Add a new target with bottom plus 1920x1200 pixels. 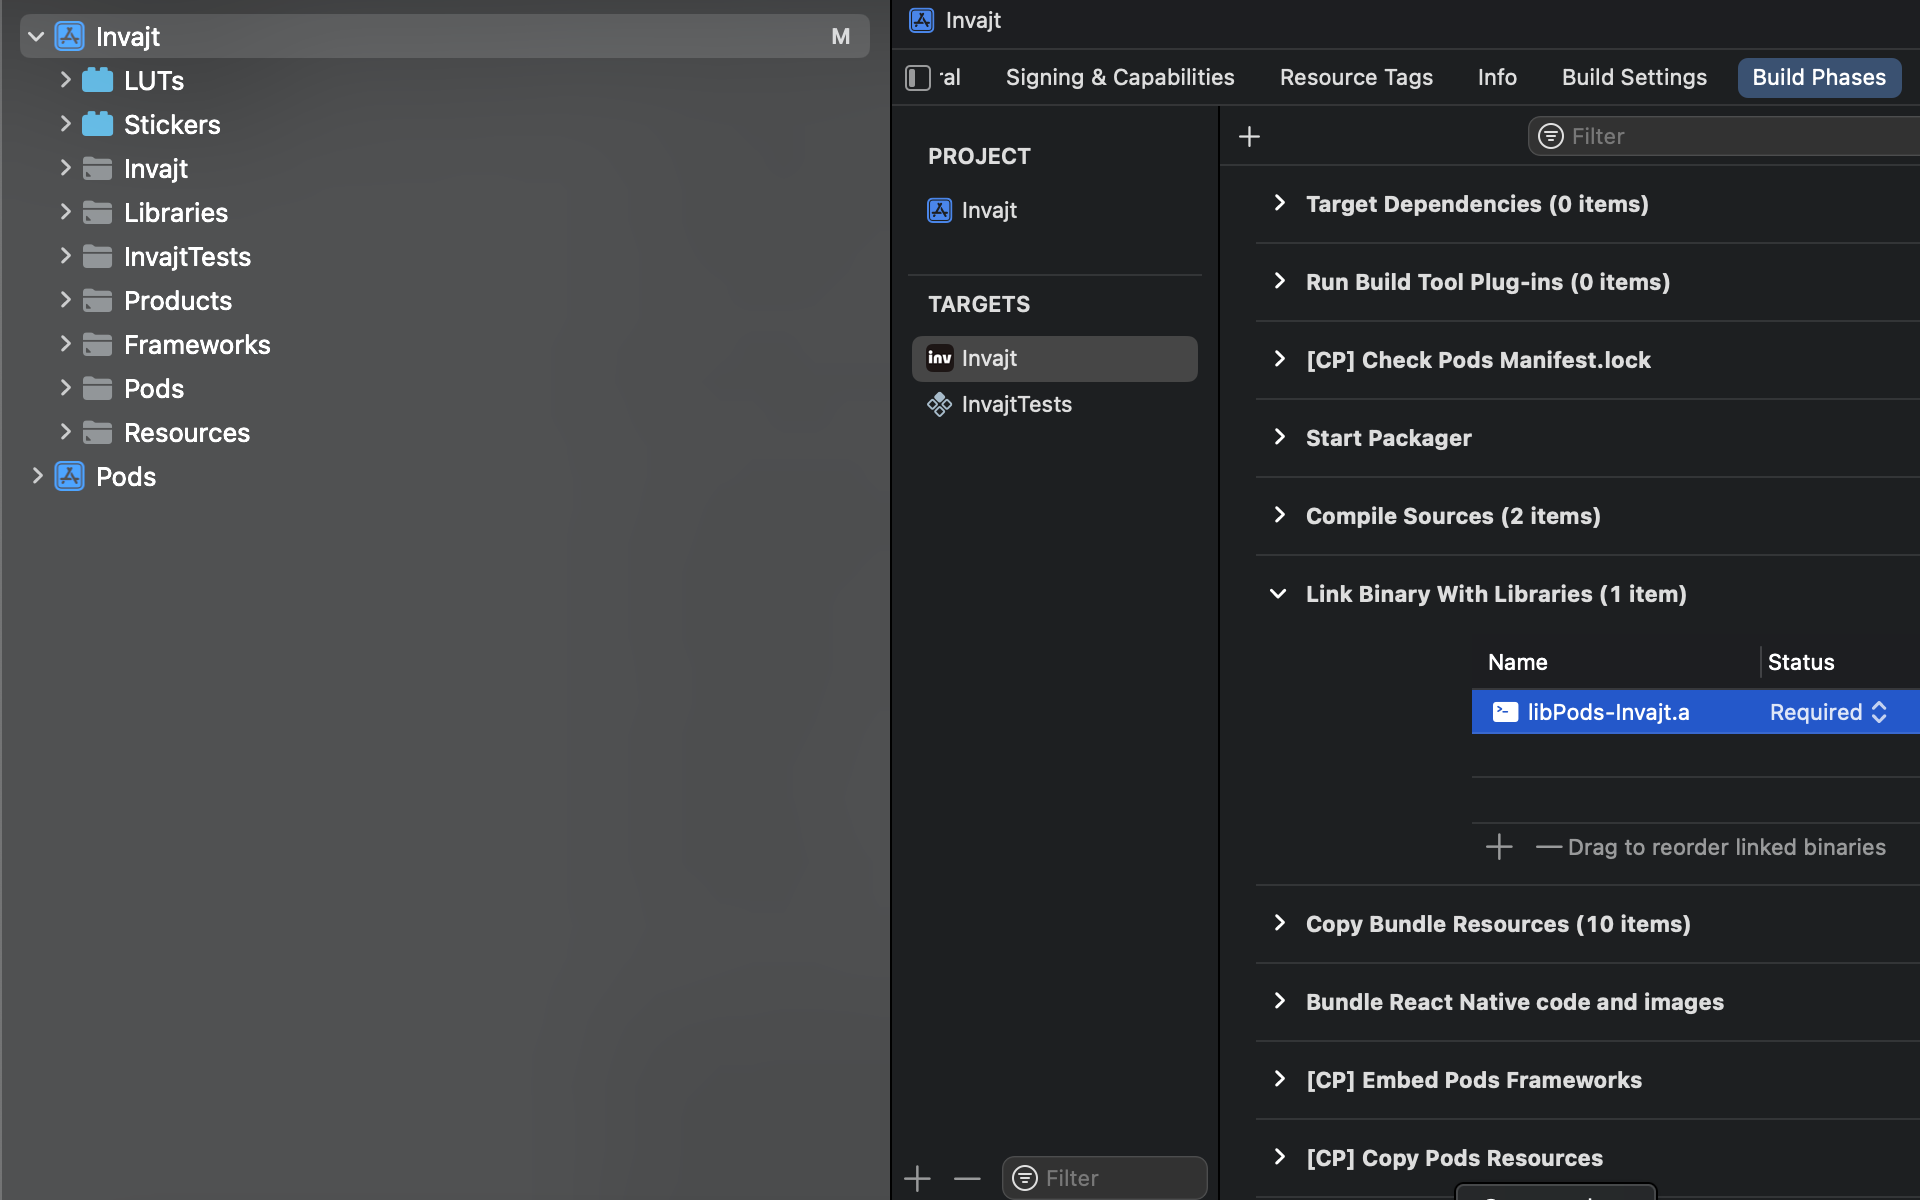[917, 1178]
